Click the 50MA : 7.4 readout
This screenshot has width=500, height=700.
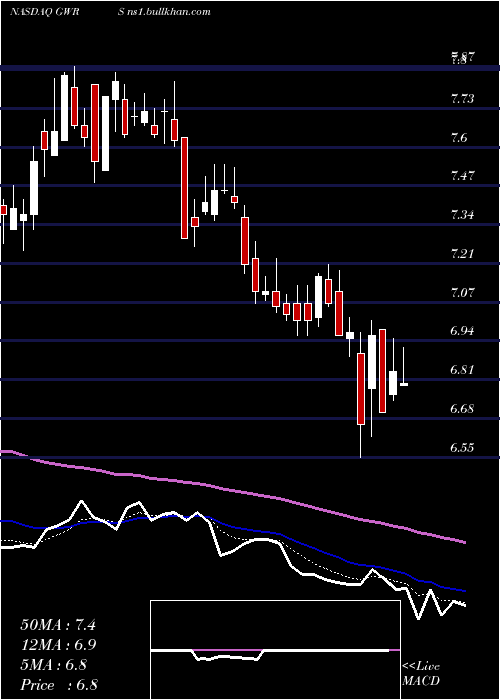(58, 625)
